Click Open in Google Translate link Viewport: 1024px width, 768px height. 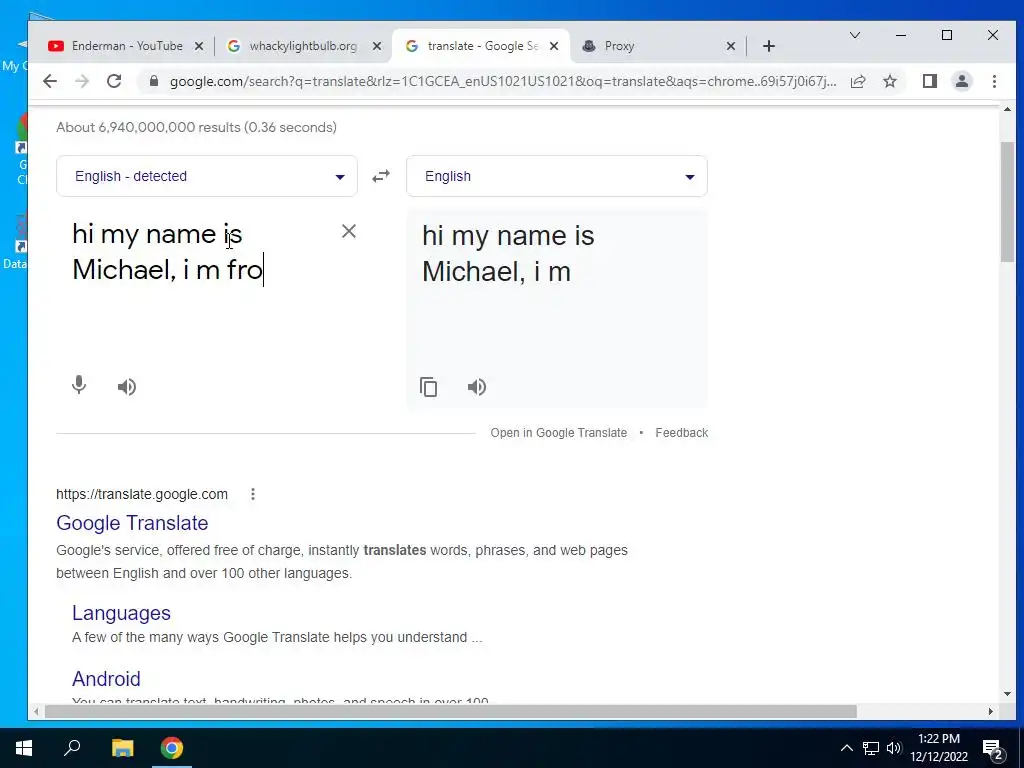(x=558, y=433)
